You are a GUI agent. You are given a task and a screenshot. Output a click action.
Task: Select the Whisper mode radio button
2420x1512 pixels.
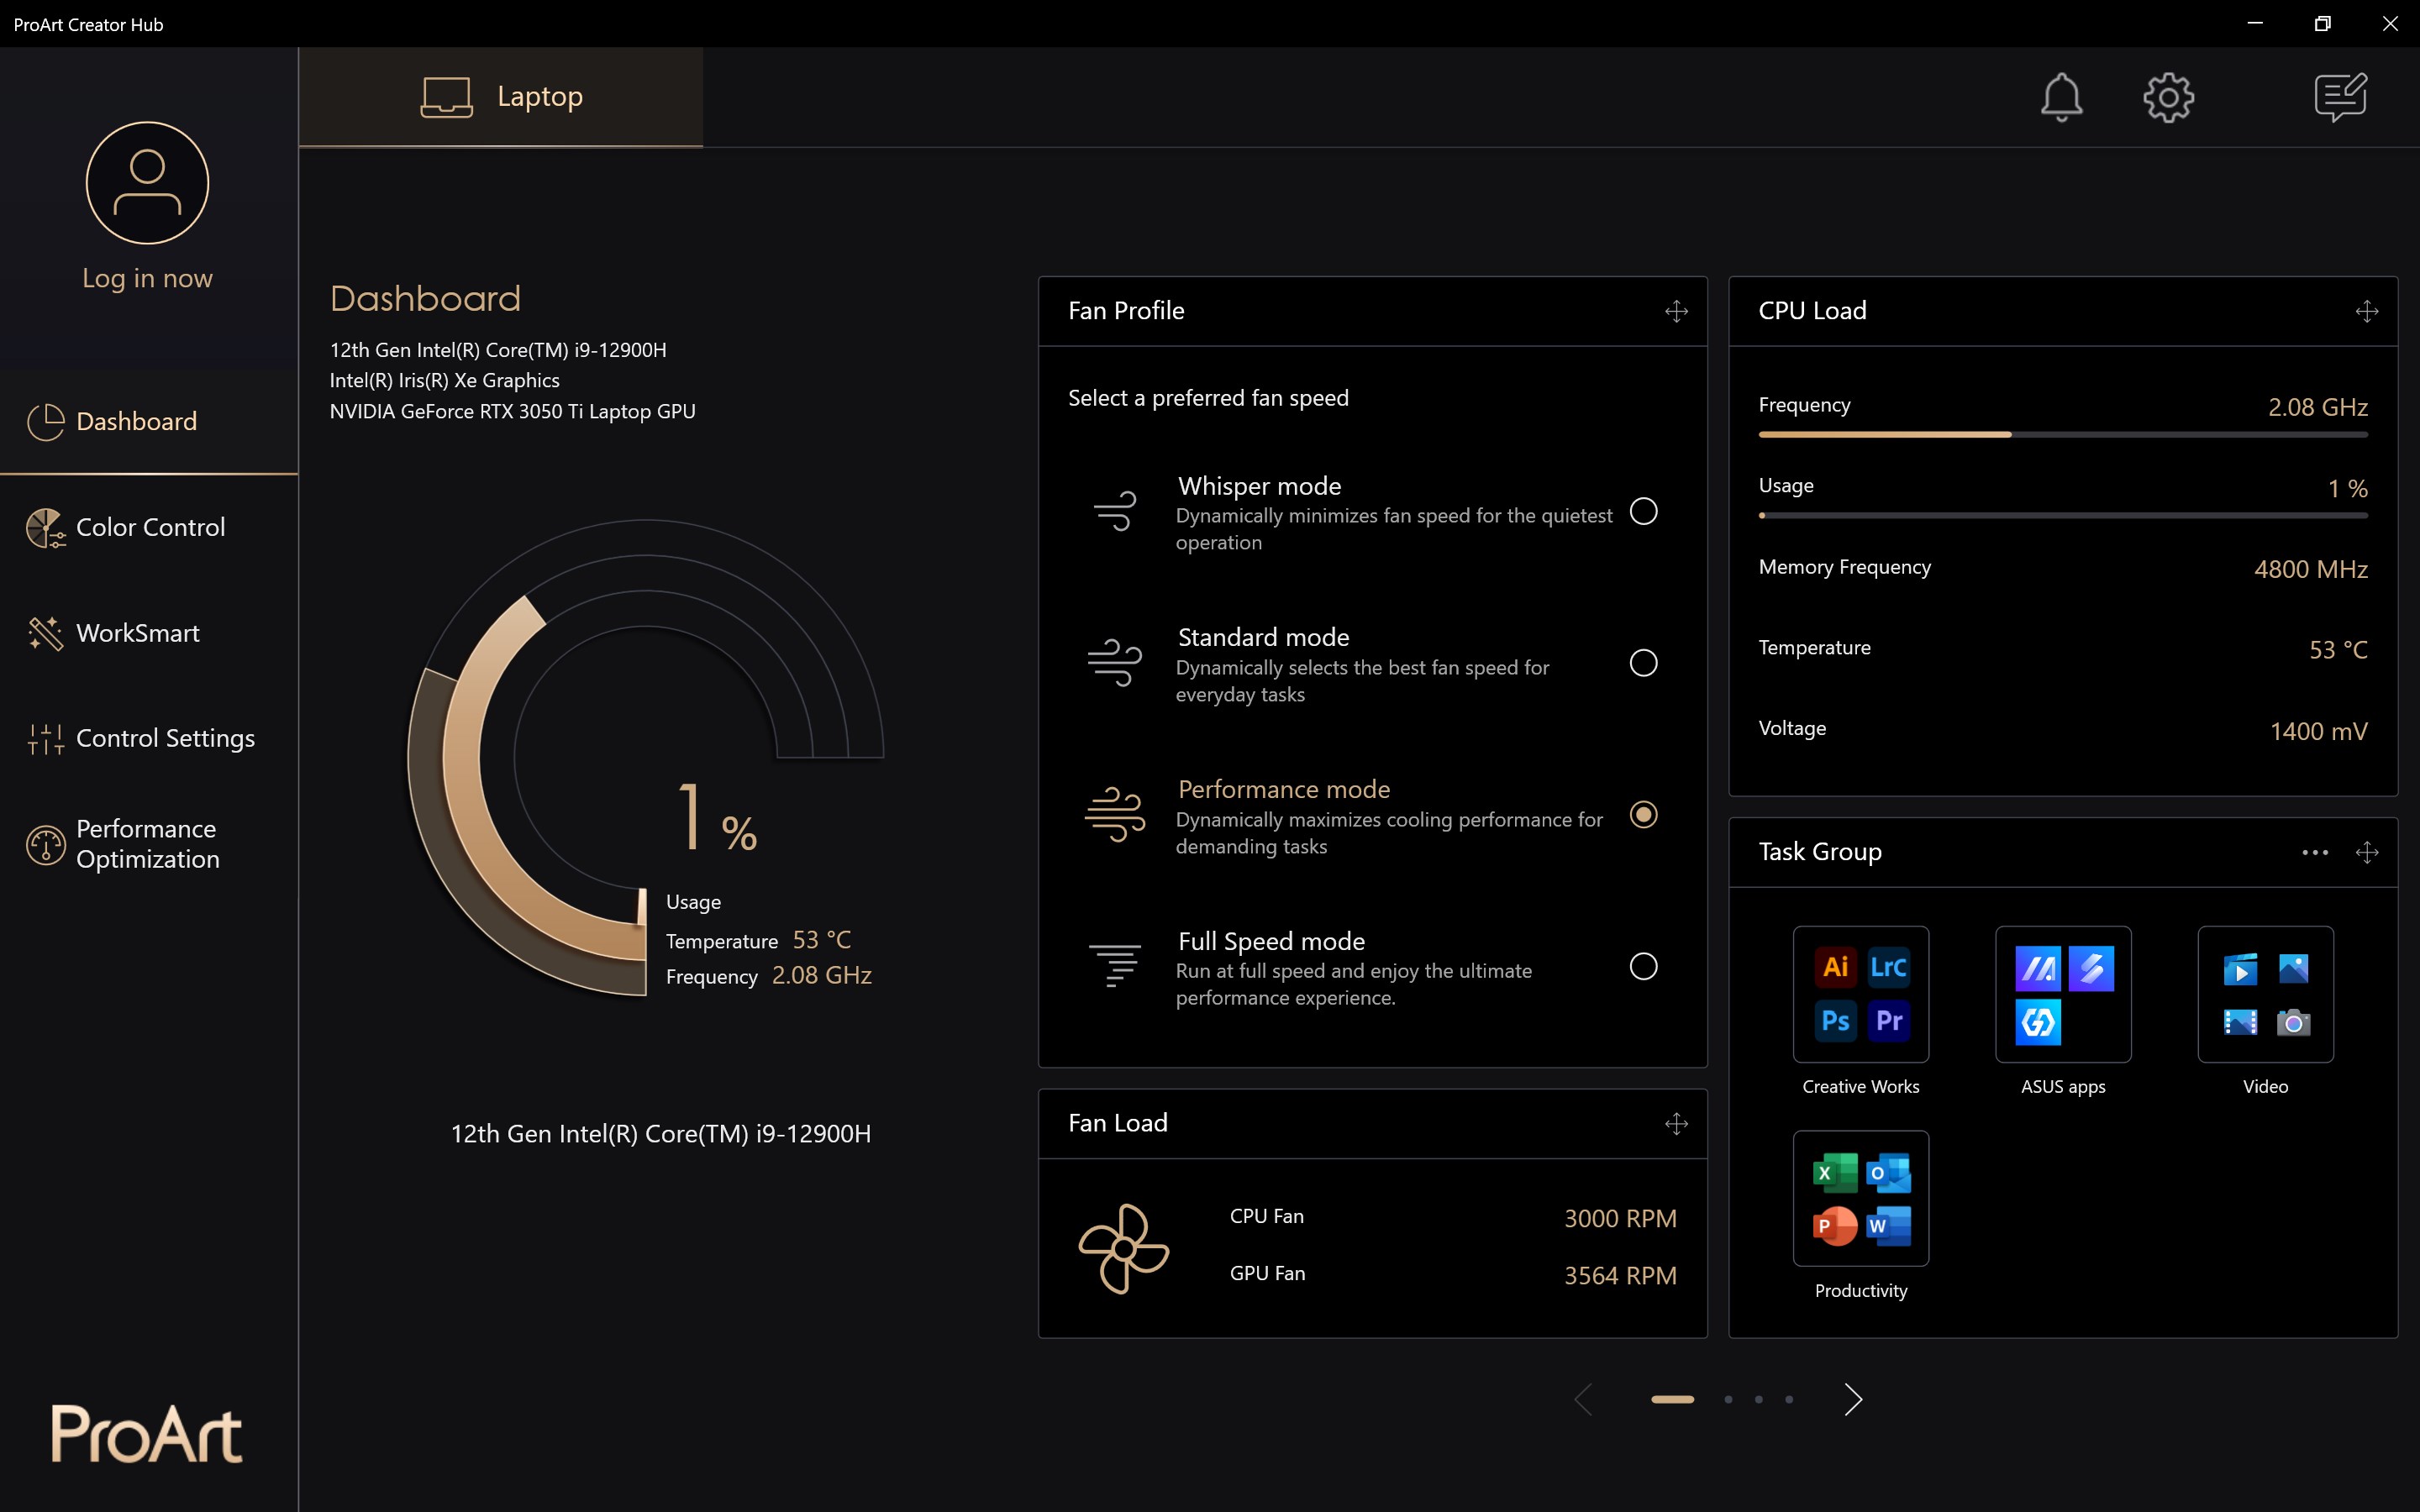(x=1643, y=512)
